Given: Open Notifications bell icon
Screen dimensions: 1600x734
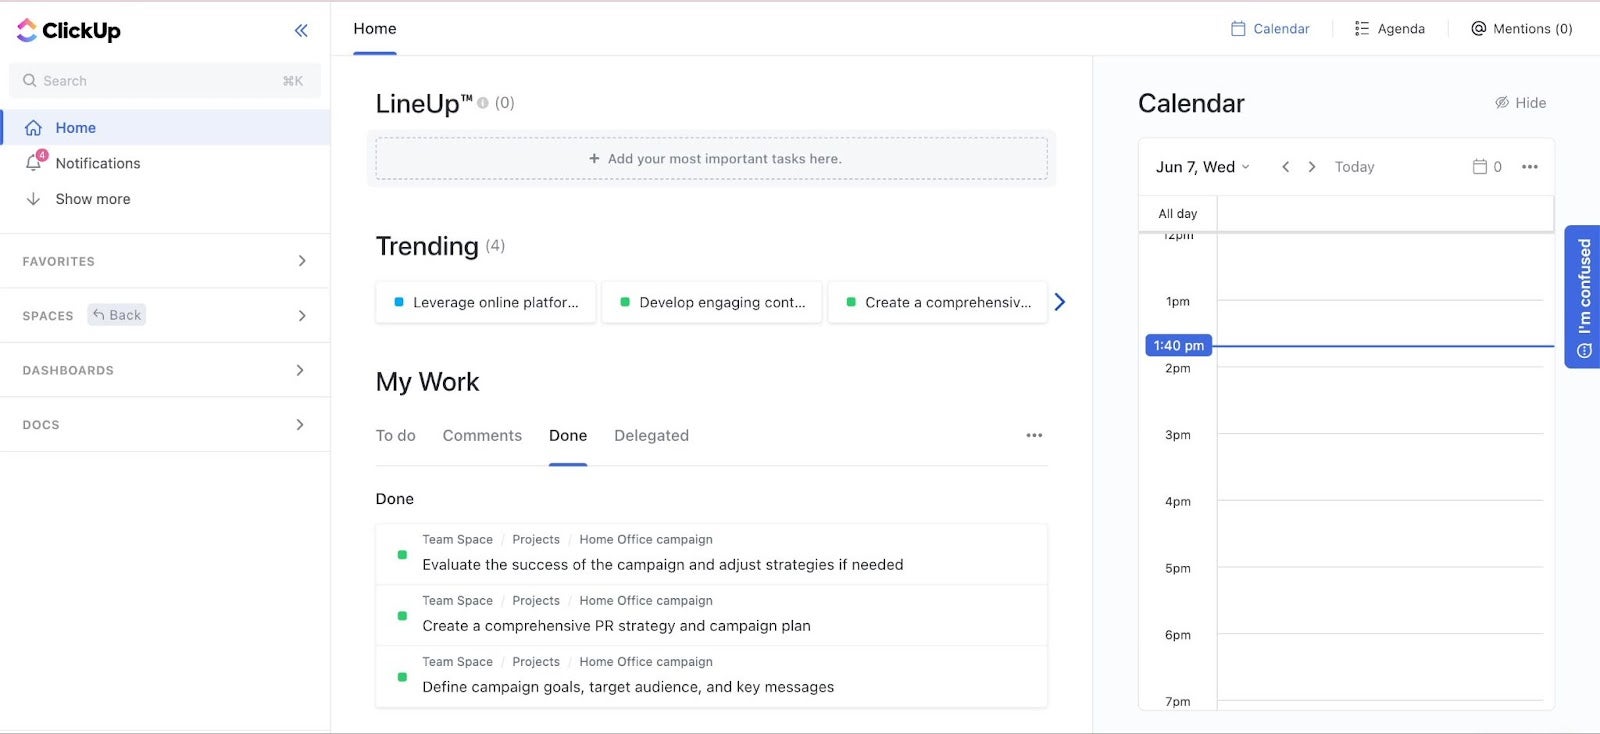Looking at the screenshot, I should pyautogui.click(x=34, y=163).
